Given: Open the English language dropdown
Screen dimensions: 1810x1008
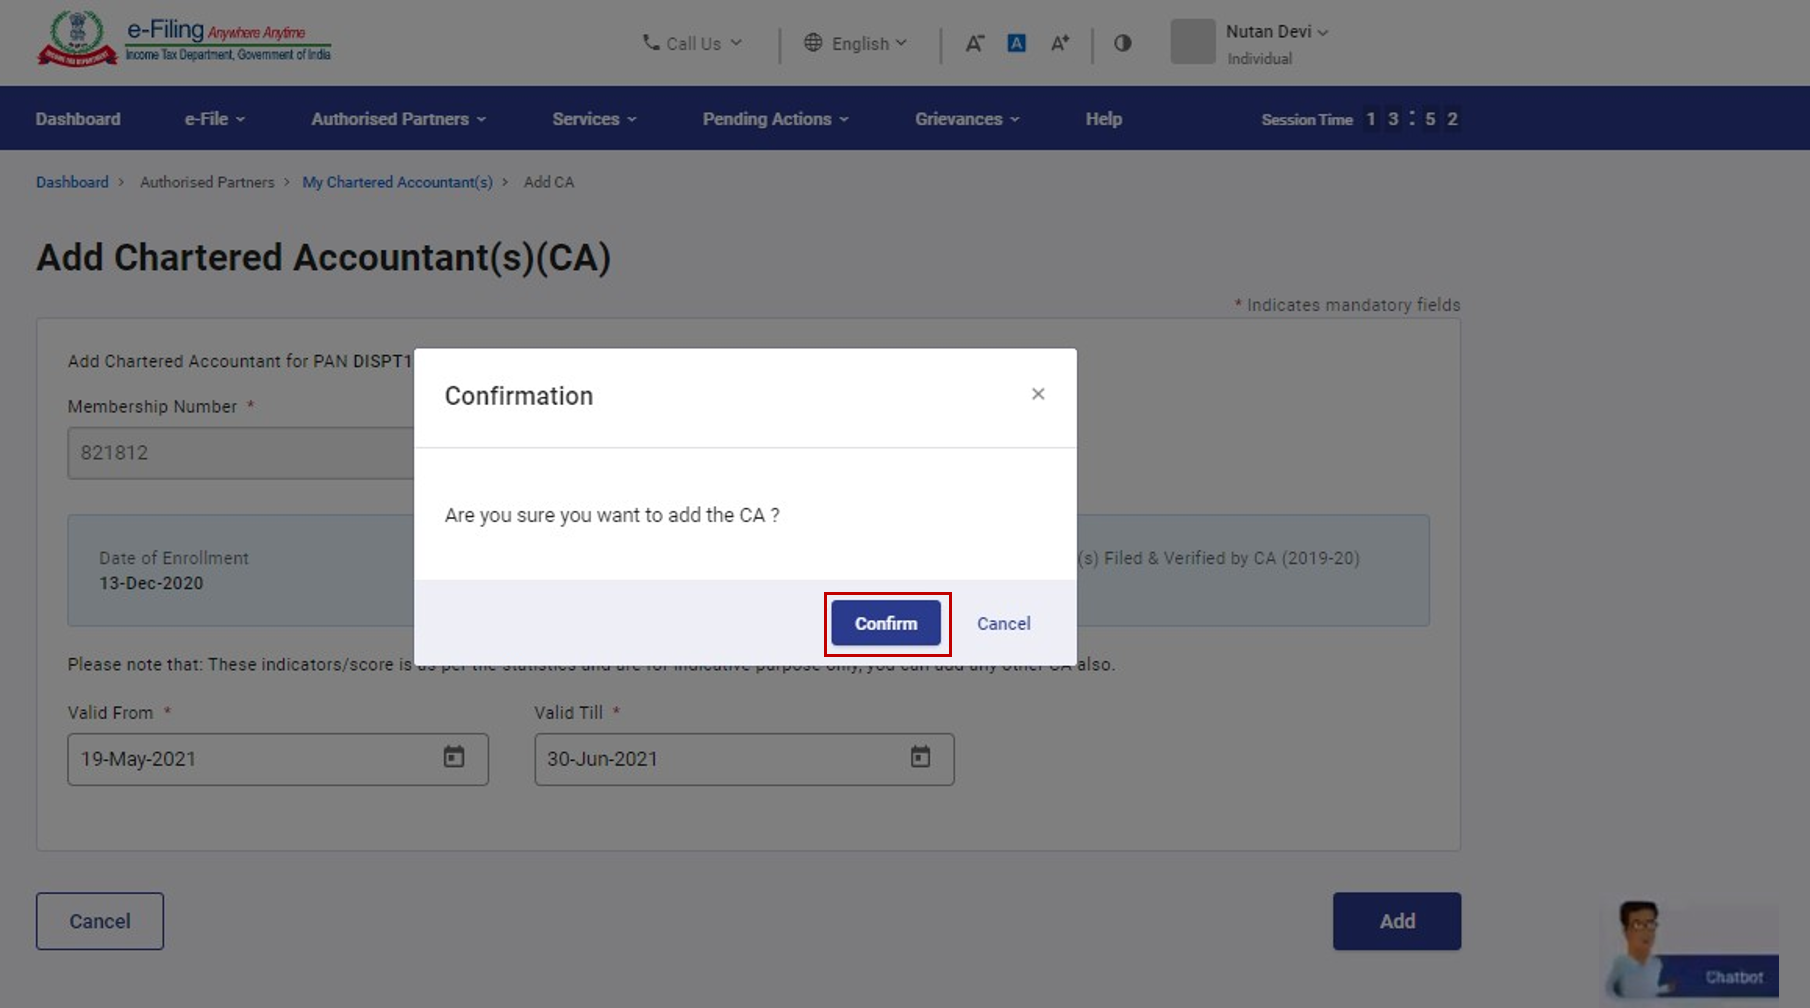Looking at the screenshot, I should 856,43.
